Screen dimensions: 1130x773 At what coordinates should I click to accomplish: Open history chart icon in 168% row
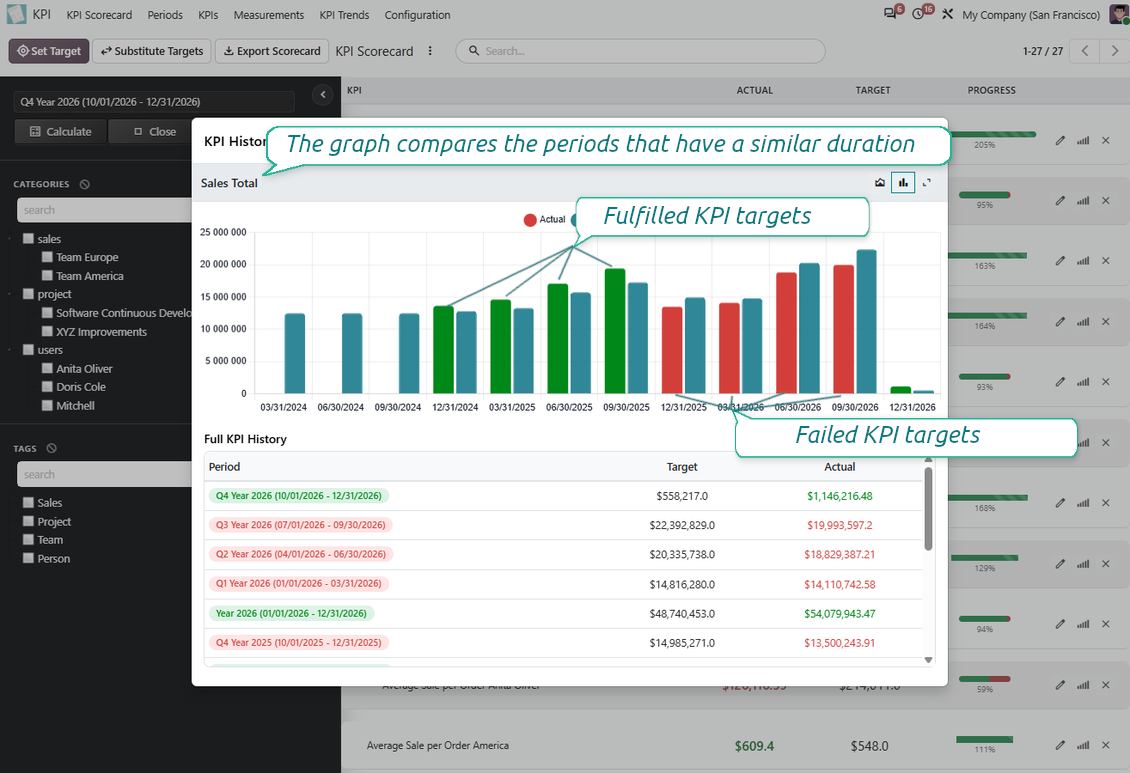(1083, 503)
